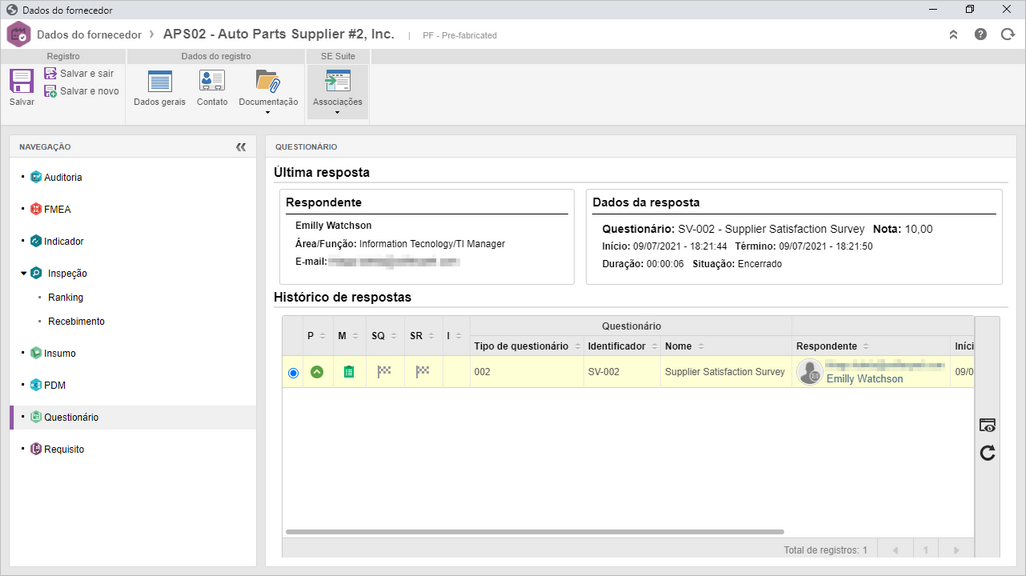
Task: Click green clipboard icon in M column
Action: tap(349, 372)
